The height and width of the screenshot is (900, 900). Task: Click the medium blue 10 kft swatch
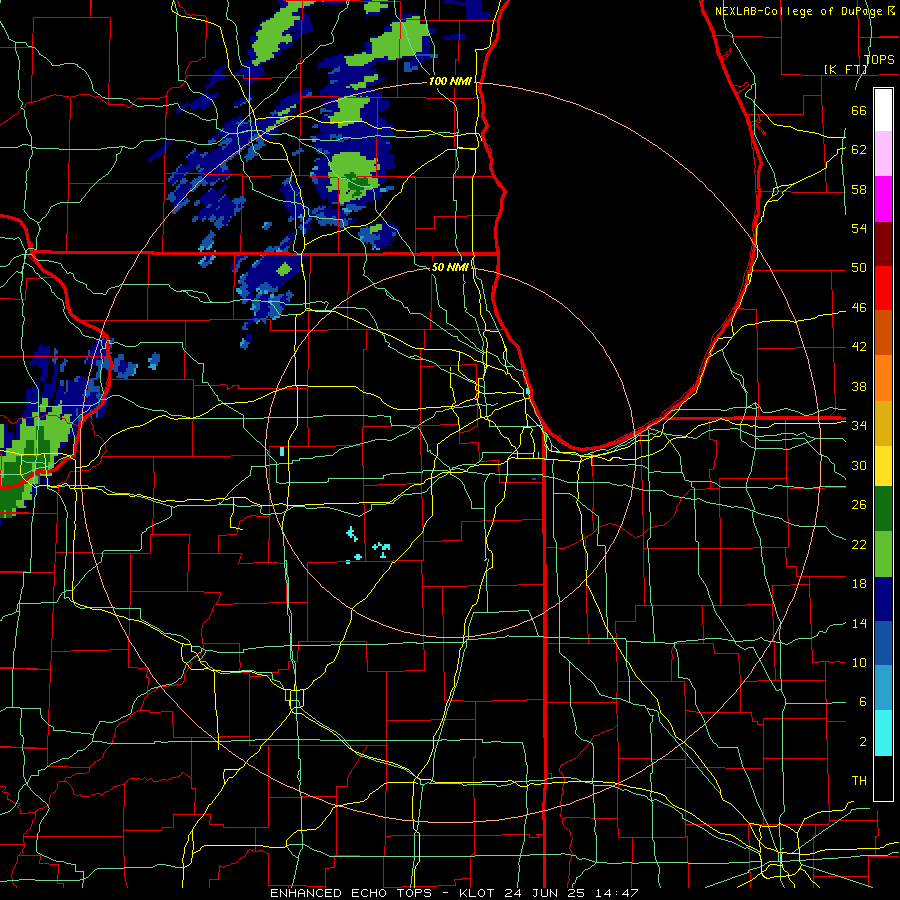point(883,644)
